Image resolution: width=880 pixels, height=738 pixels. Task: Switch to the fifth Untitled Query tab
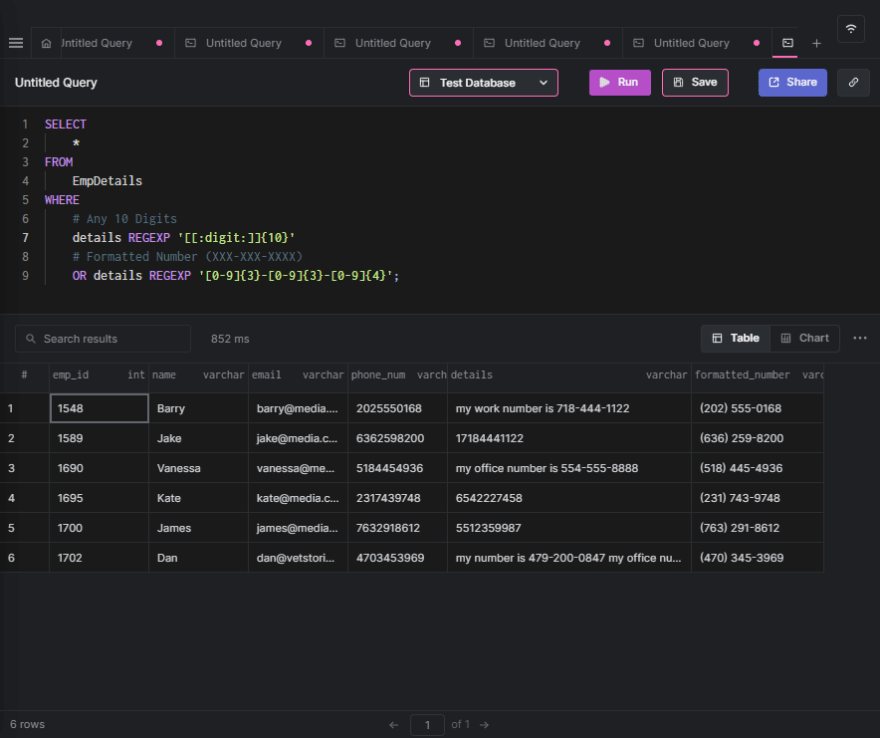(x=697, y=43)
